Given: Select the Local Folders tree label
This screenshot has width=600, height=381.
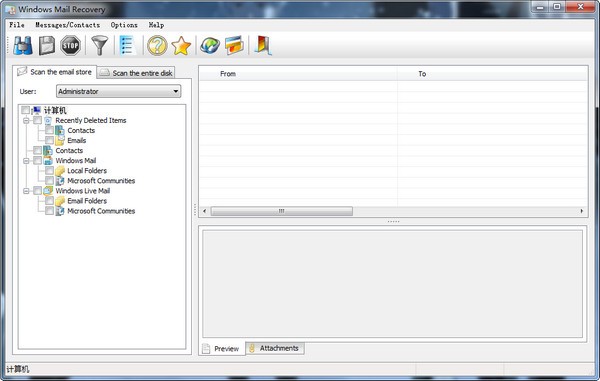Looking at the screenshot, I should click(x=87, y=171).
